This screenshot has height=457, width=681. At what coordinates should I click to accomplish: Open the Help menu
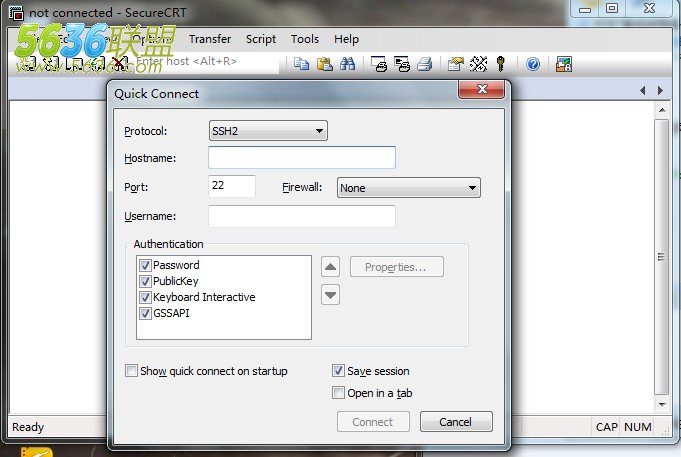pos(346,39)
